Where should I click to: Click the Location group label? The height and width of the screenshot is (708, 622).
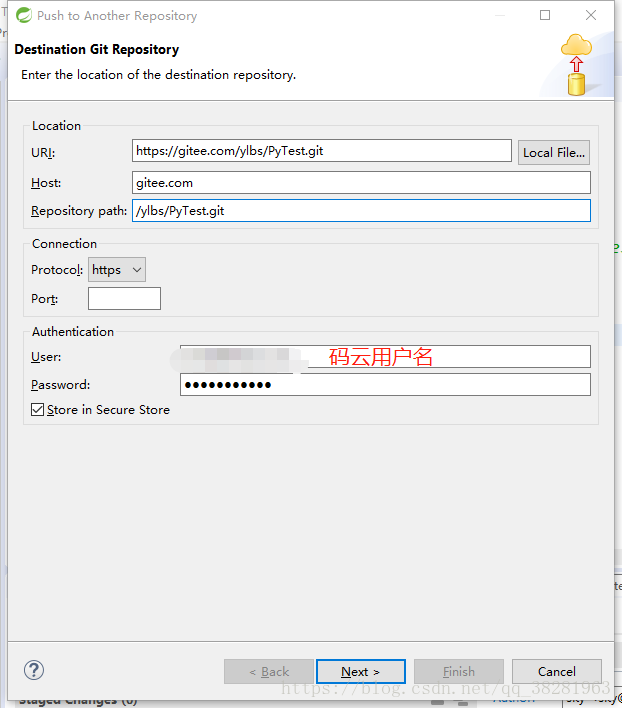pos(56,126)
